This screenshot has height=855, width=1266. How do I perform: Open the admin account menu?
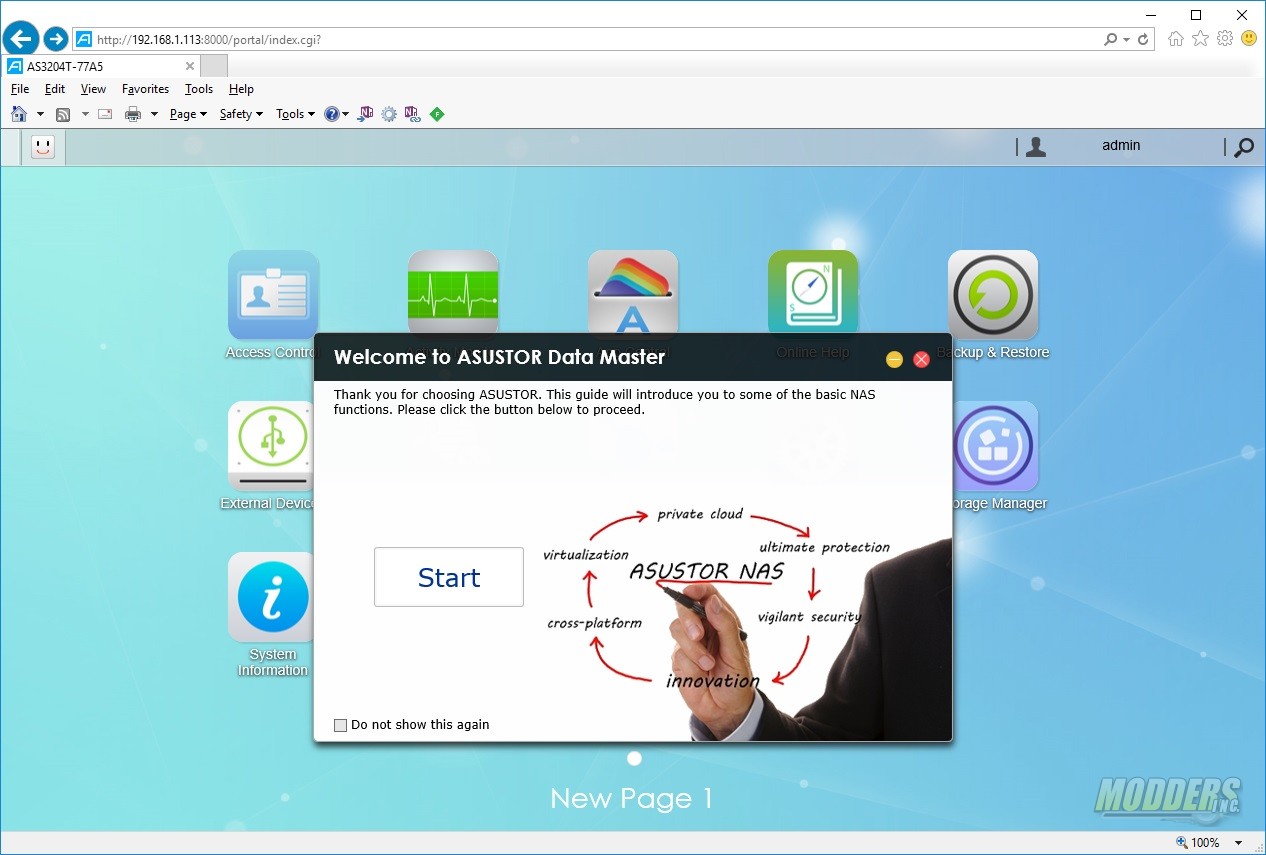coord(1121,146)
